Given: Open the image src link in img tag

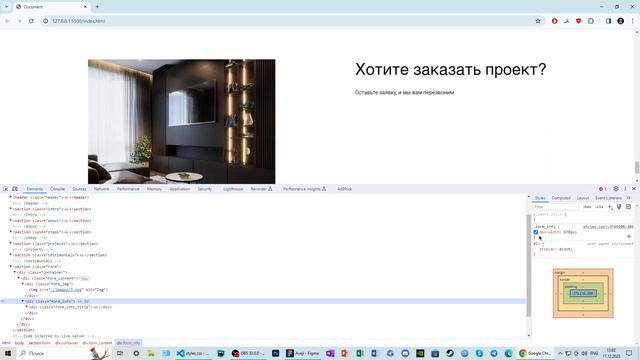Looking at the screenshot, I should (x=66, y=290).
